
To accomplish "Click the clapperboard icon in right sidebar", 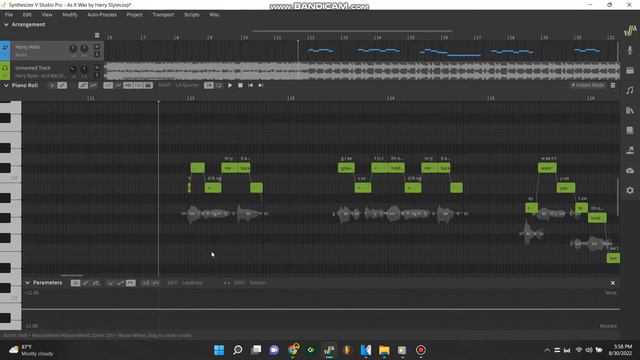I will coord(630,70).
